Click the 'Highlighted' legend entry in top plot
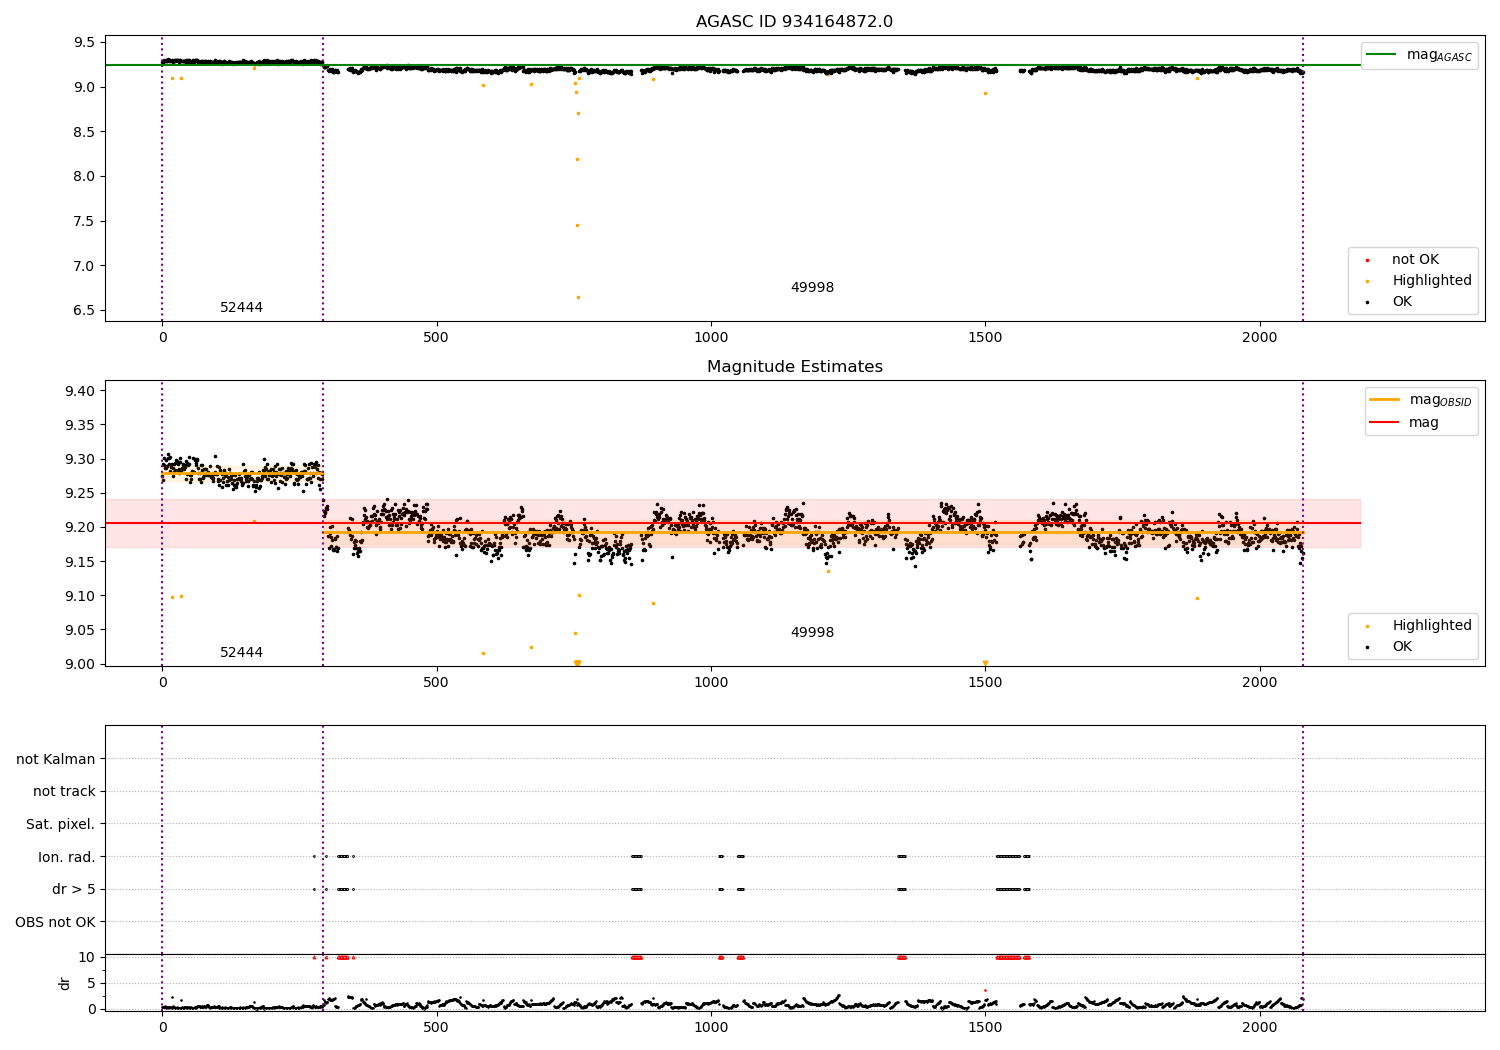Viewport: 1500px width, 1050px height. (1417, 281)
